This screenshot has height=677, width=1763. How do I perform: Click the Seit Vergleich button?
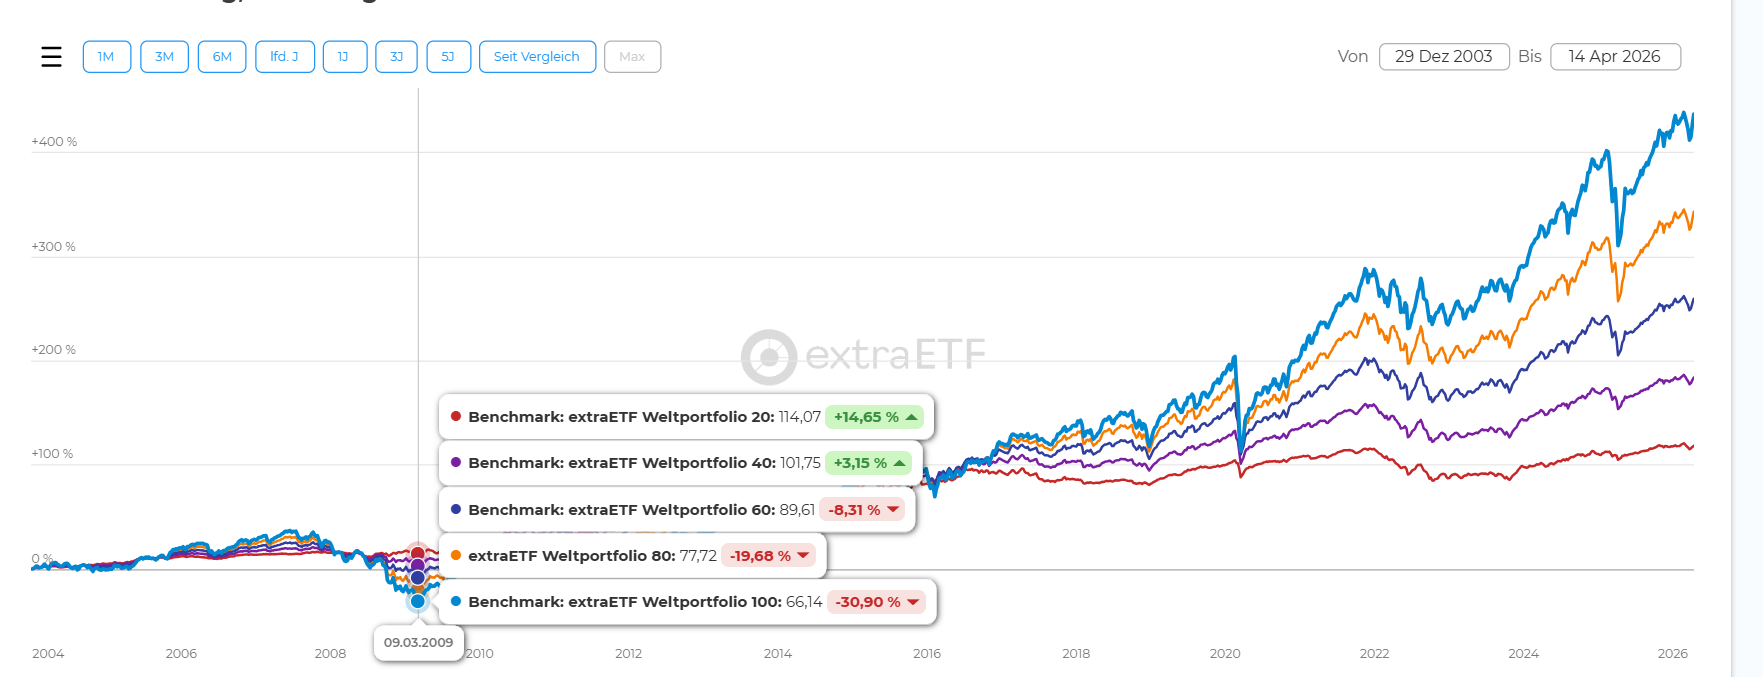537,57
